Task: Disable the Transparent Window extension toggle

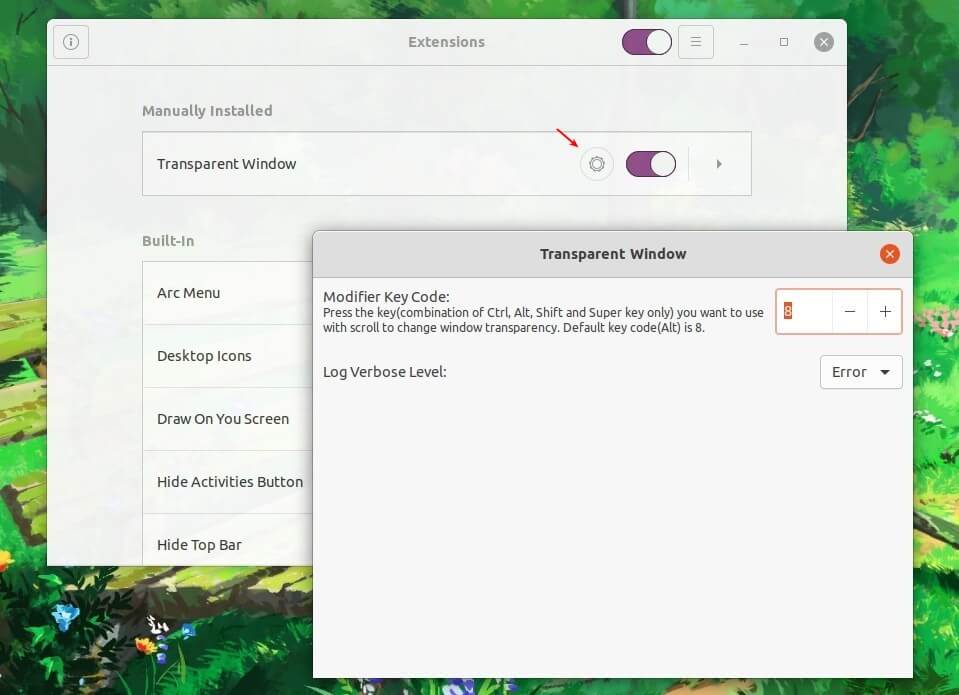Action: (x=650, y=163)
